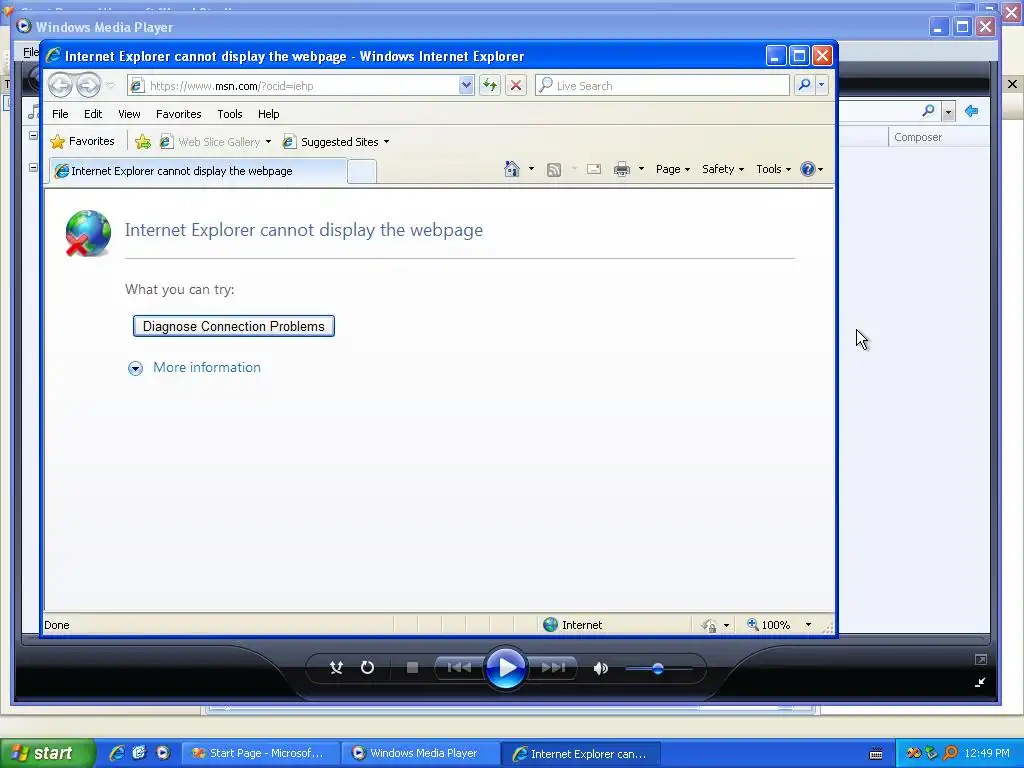Open the Home page icon in command bar
The image size is (1024, 768).
tap(512, 169)
